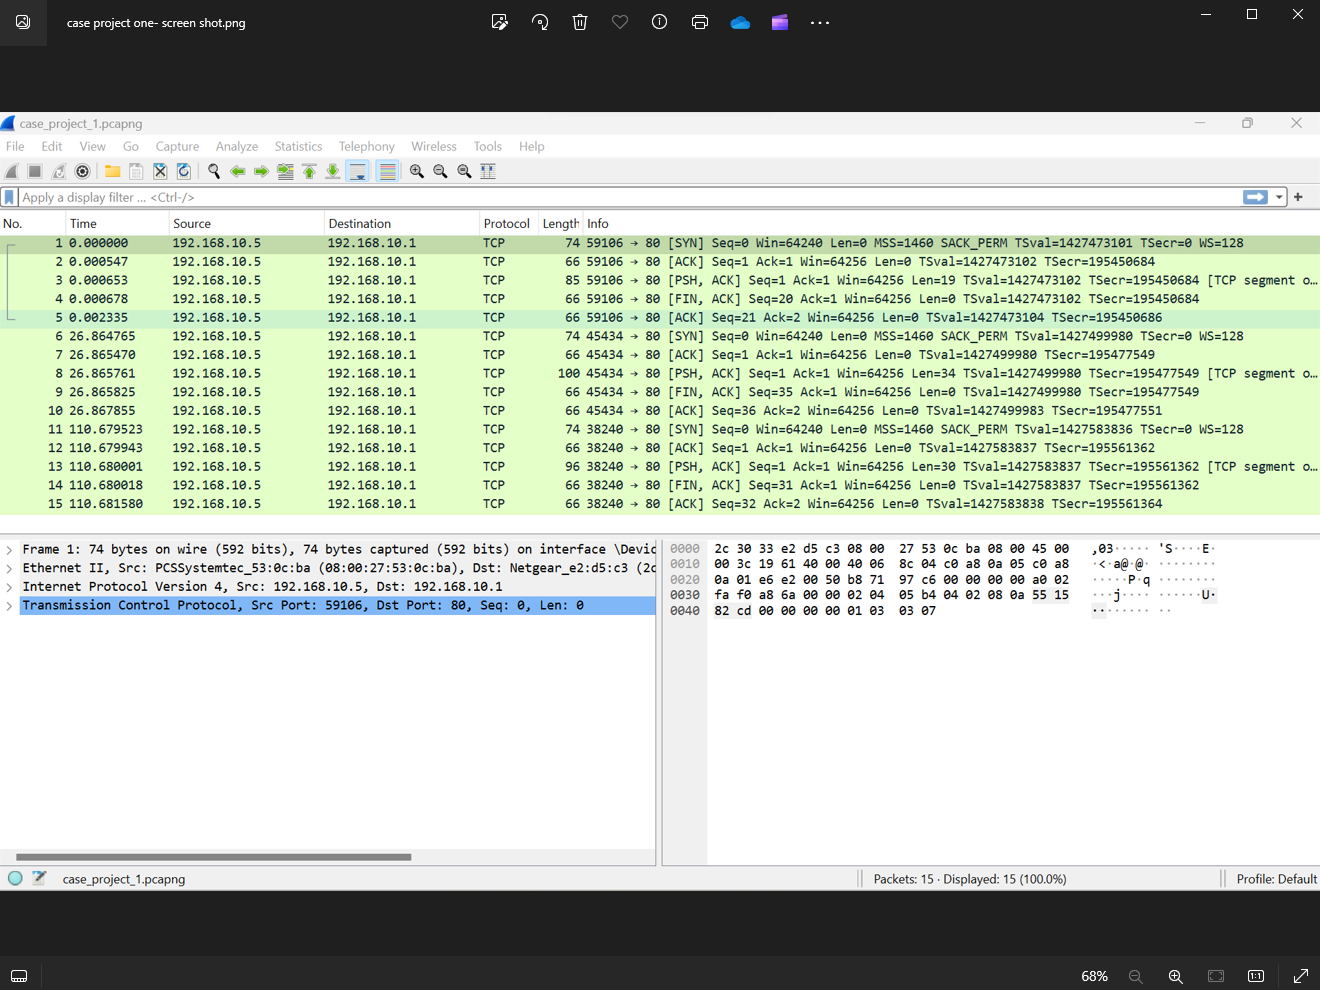The width and height of the screenshot is (1320, 990).
Task: Apply the display filter with the blue arrow
Action: (1256, 197)
